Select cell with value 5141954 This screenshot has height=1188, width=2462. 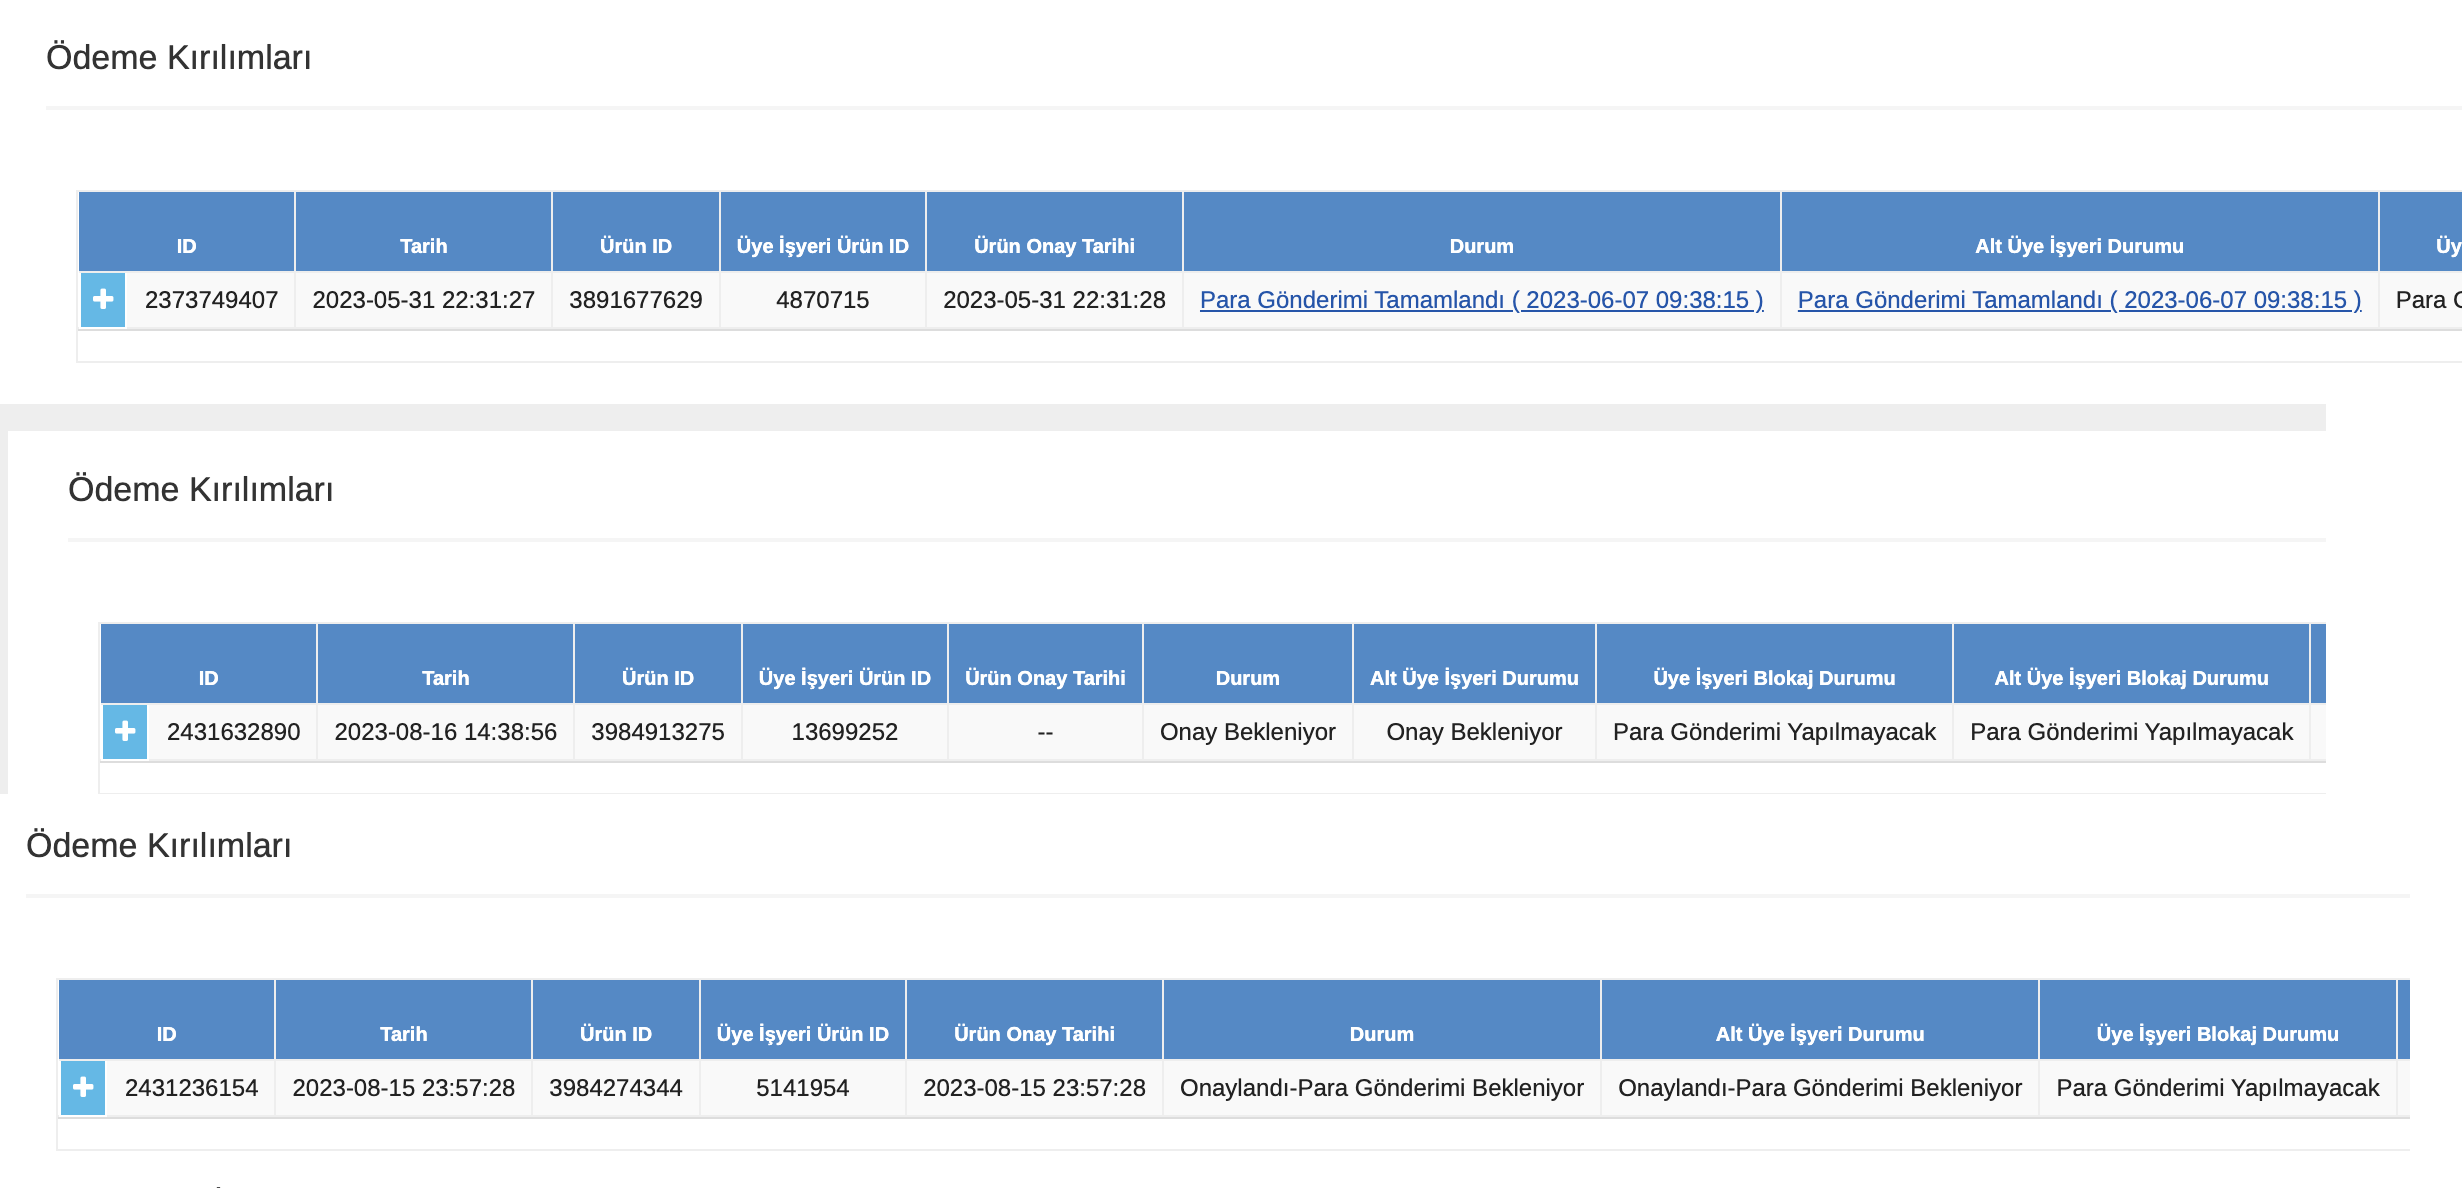(x=802, y=1088)
